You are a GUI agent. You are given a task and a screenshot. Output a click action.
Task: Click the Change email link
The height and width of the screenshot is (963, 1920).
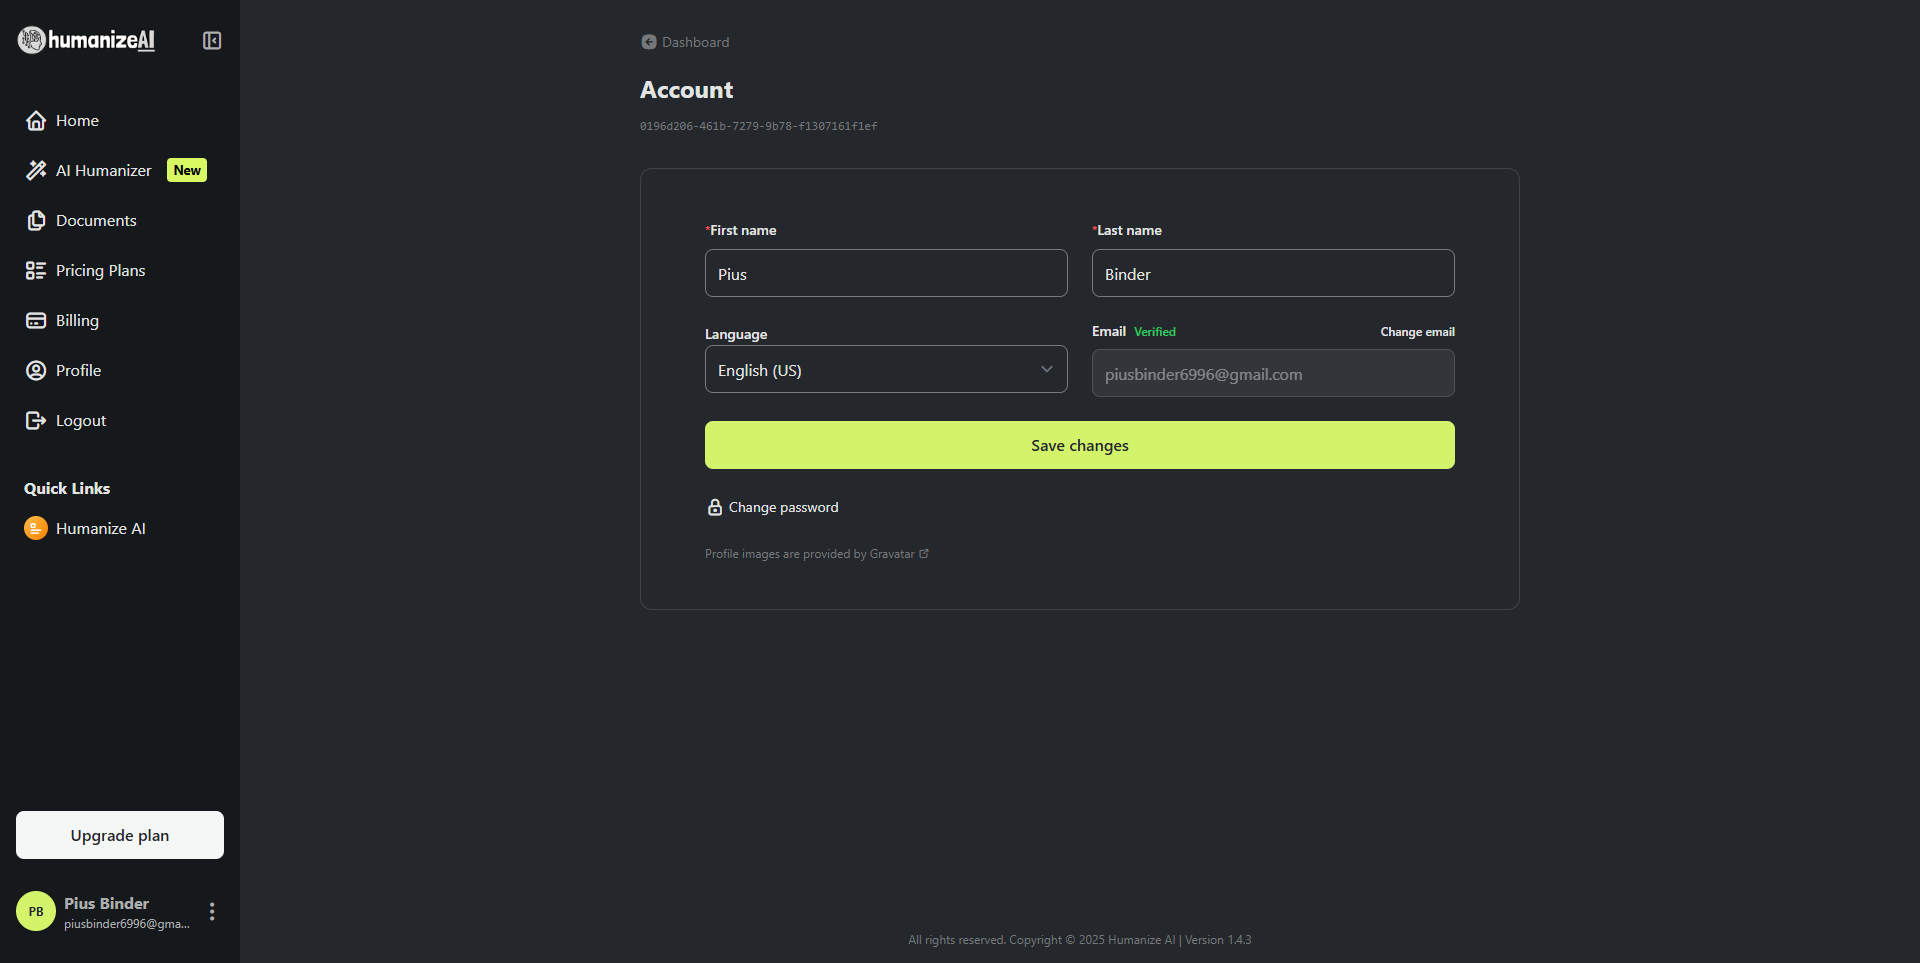tap(1417, 332)
